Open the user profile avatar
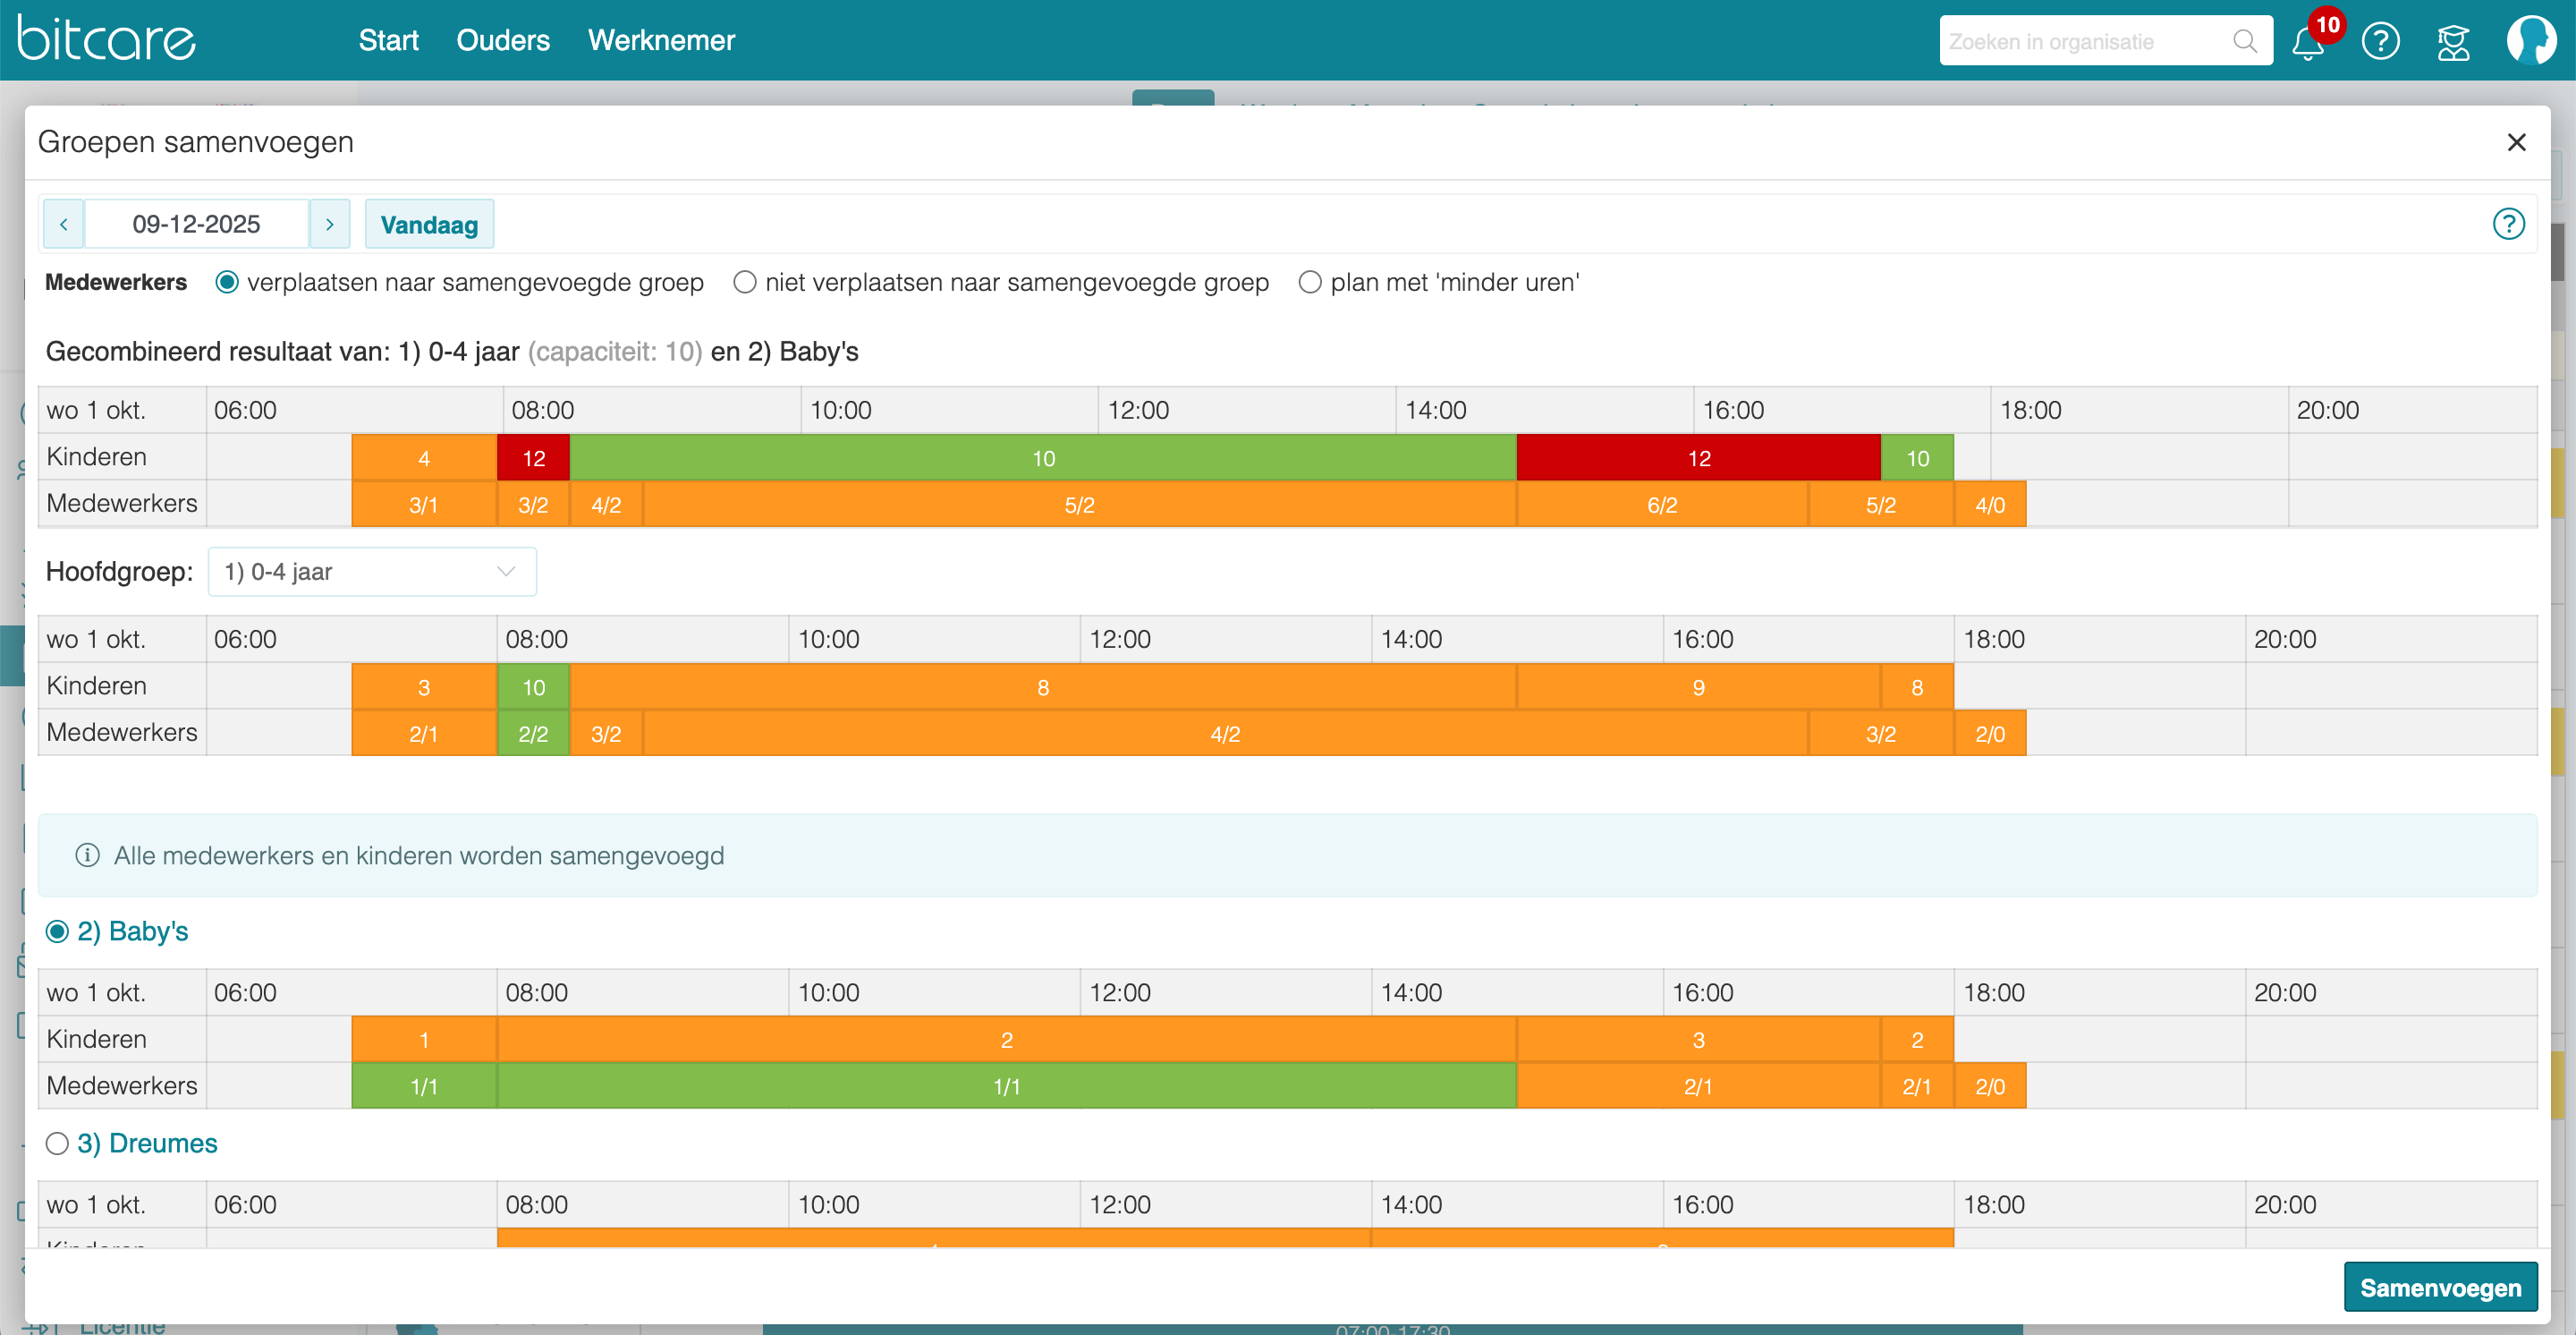The height and width of the screenshot is (1335, 2576). pos(2531,41)
